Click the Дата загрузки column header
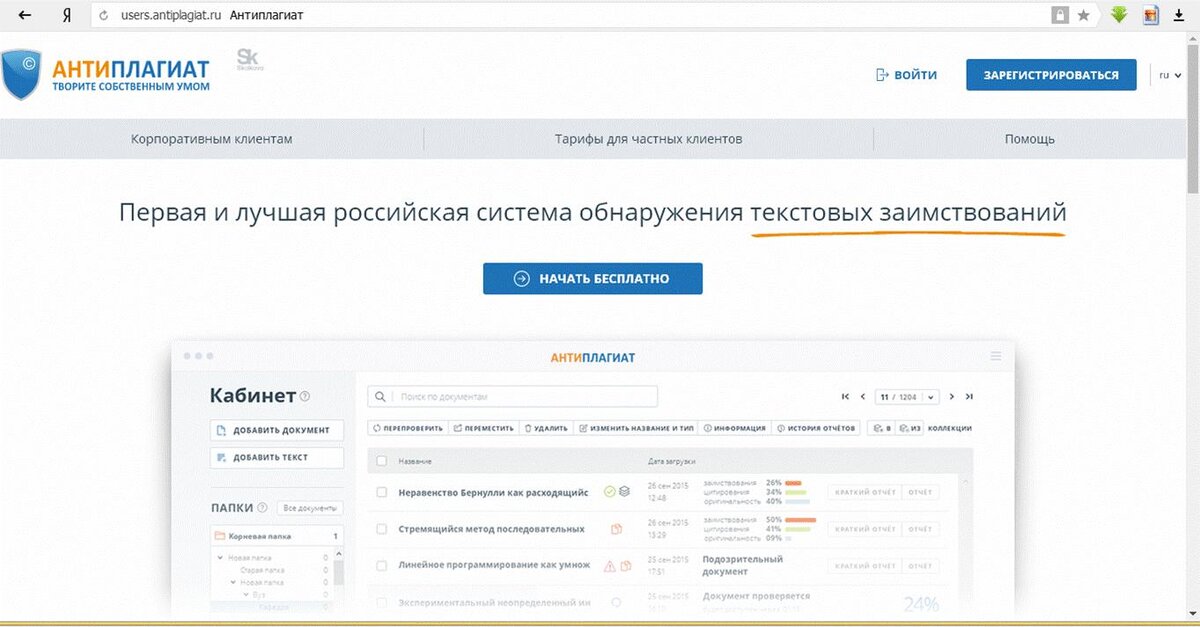 click(x=671, y=461)
